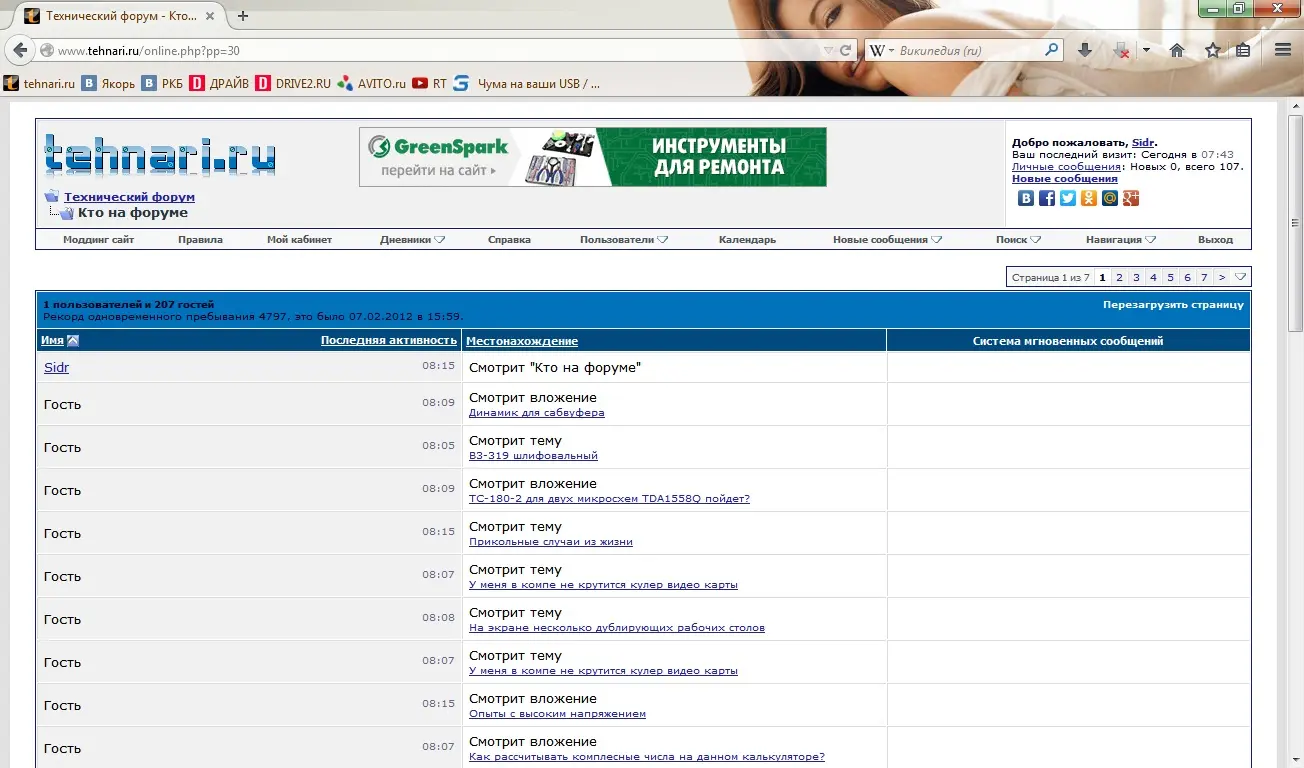Share the page via the Facebook icon
This screenshot has width=1304, height=768.
[x=1047, y=198]
